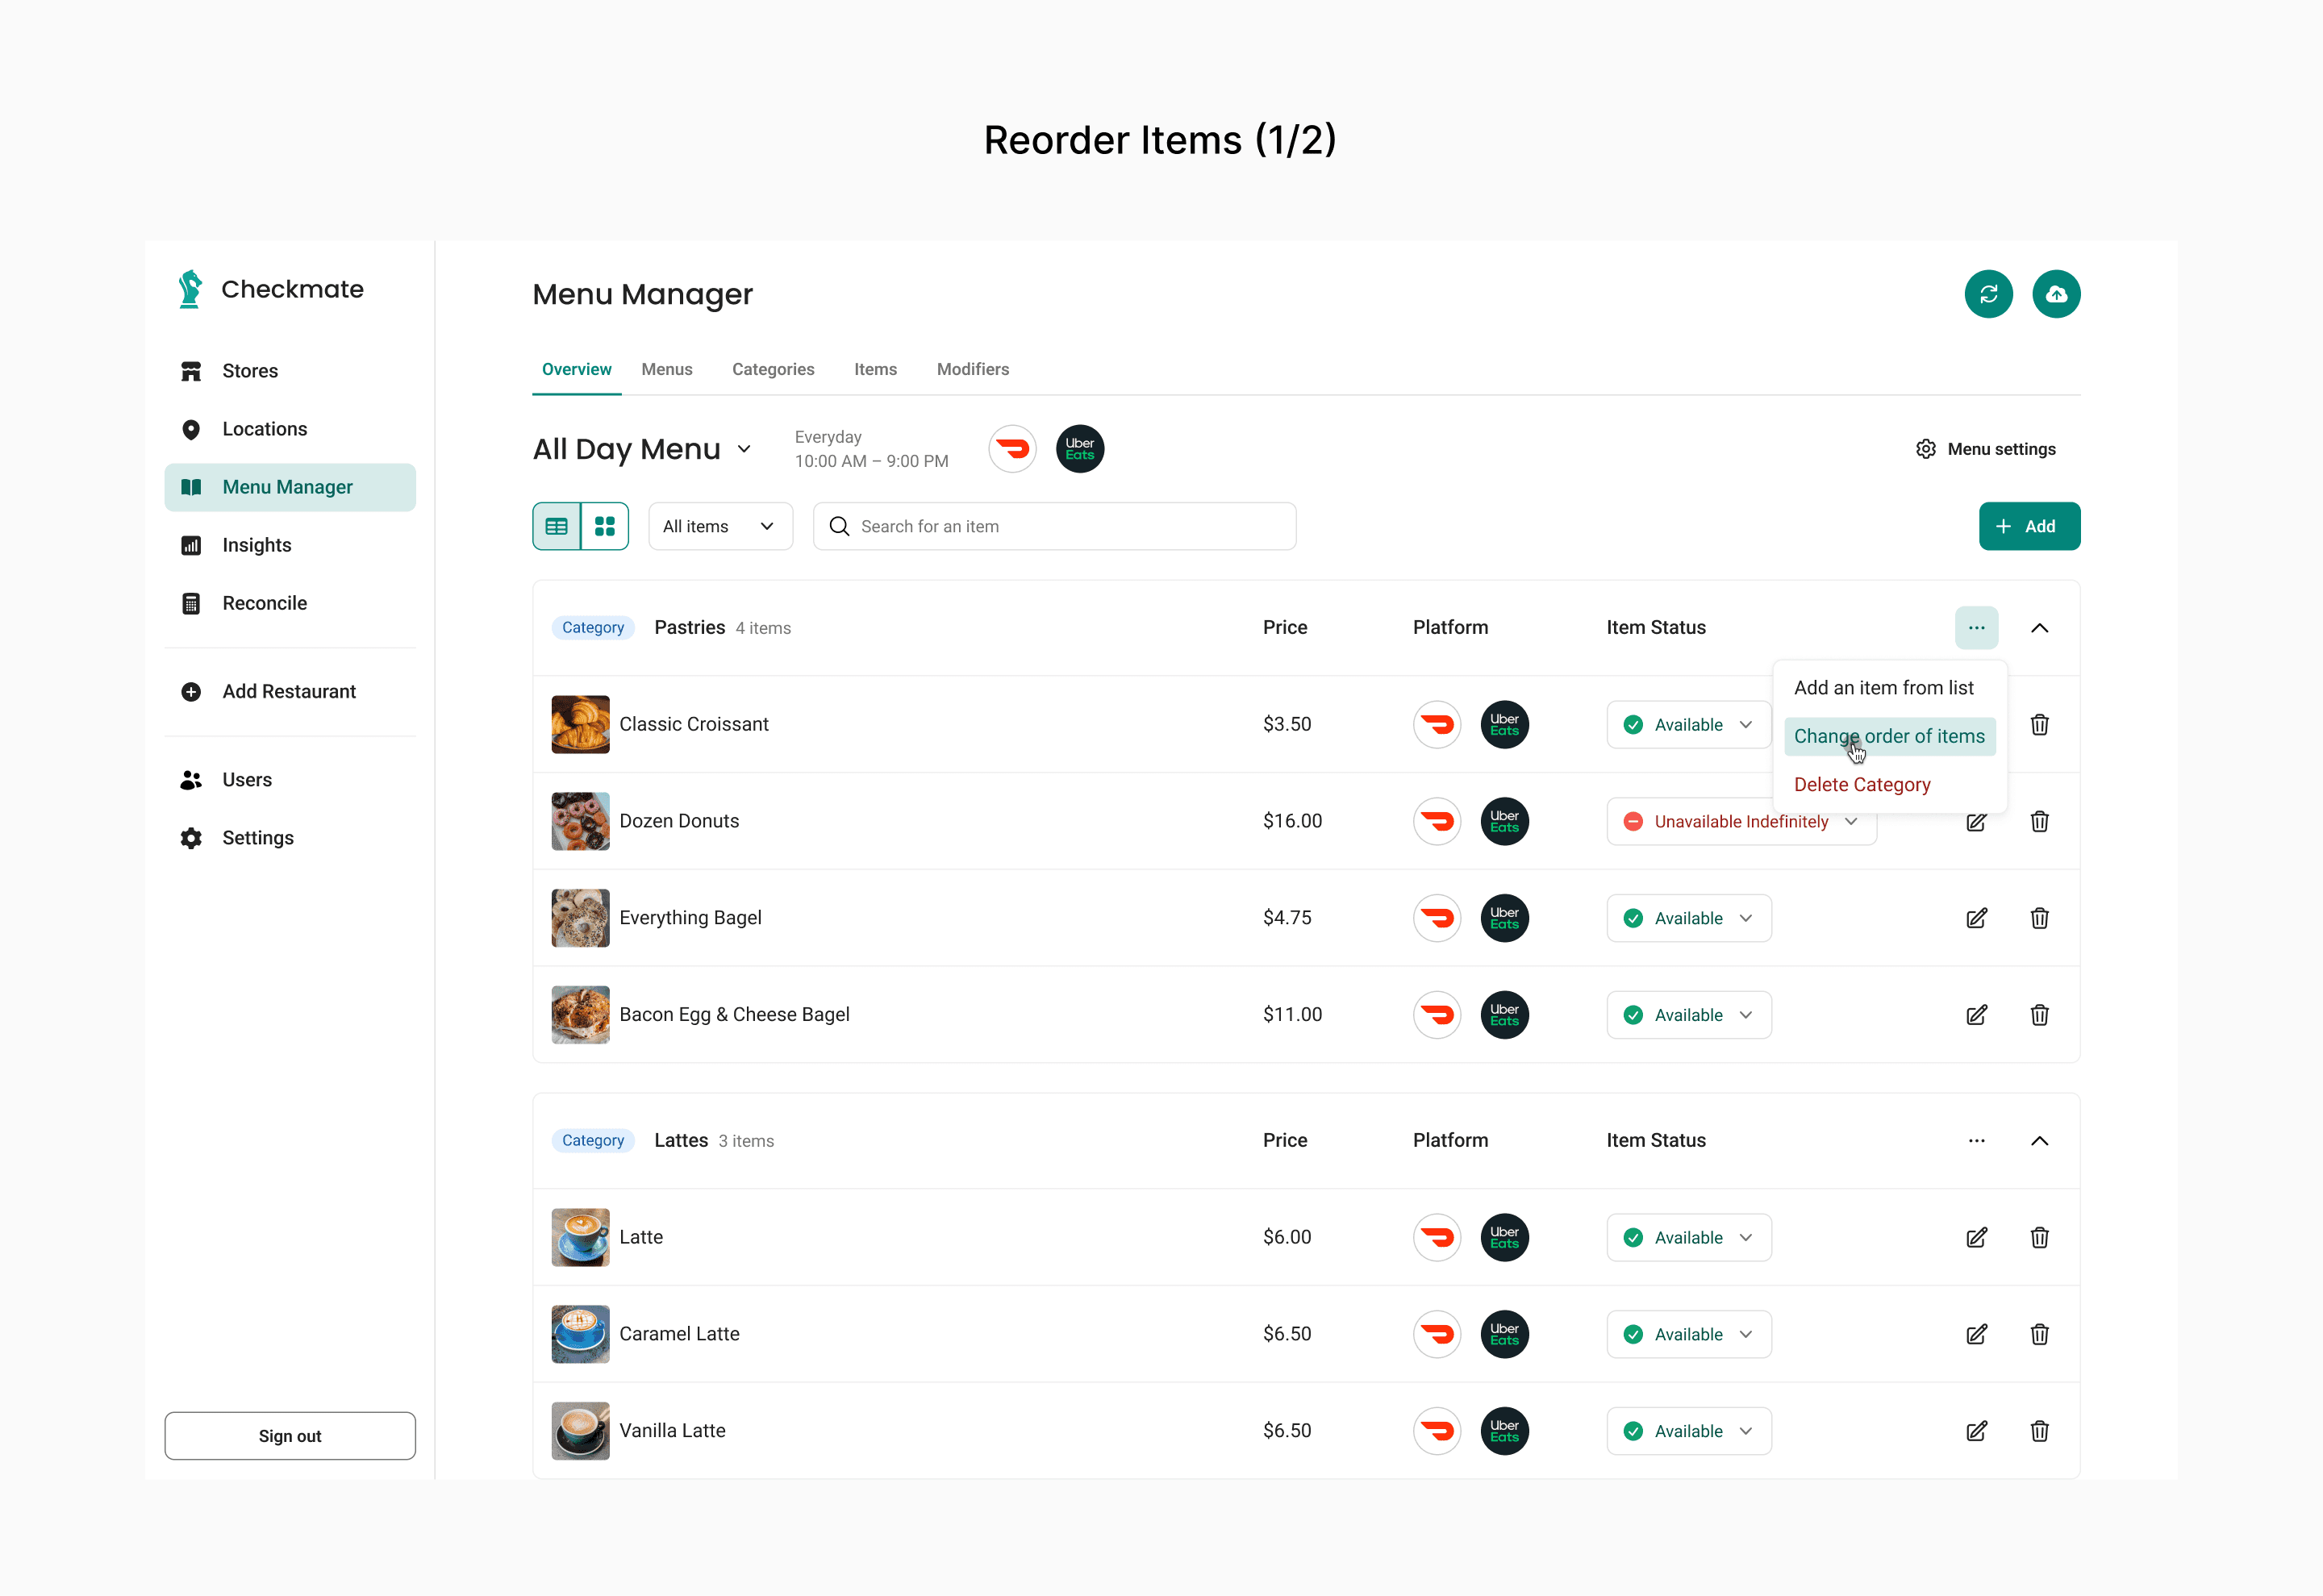Delete the Everything Bagel item
This screenshot has width=2323, height=1596.
pos(2039,918)
